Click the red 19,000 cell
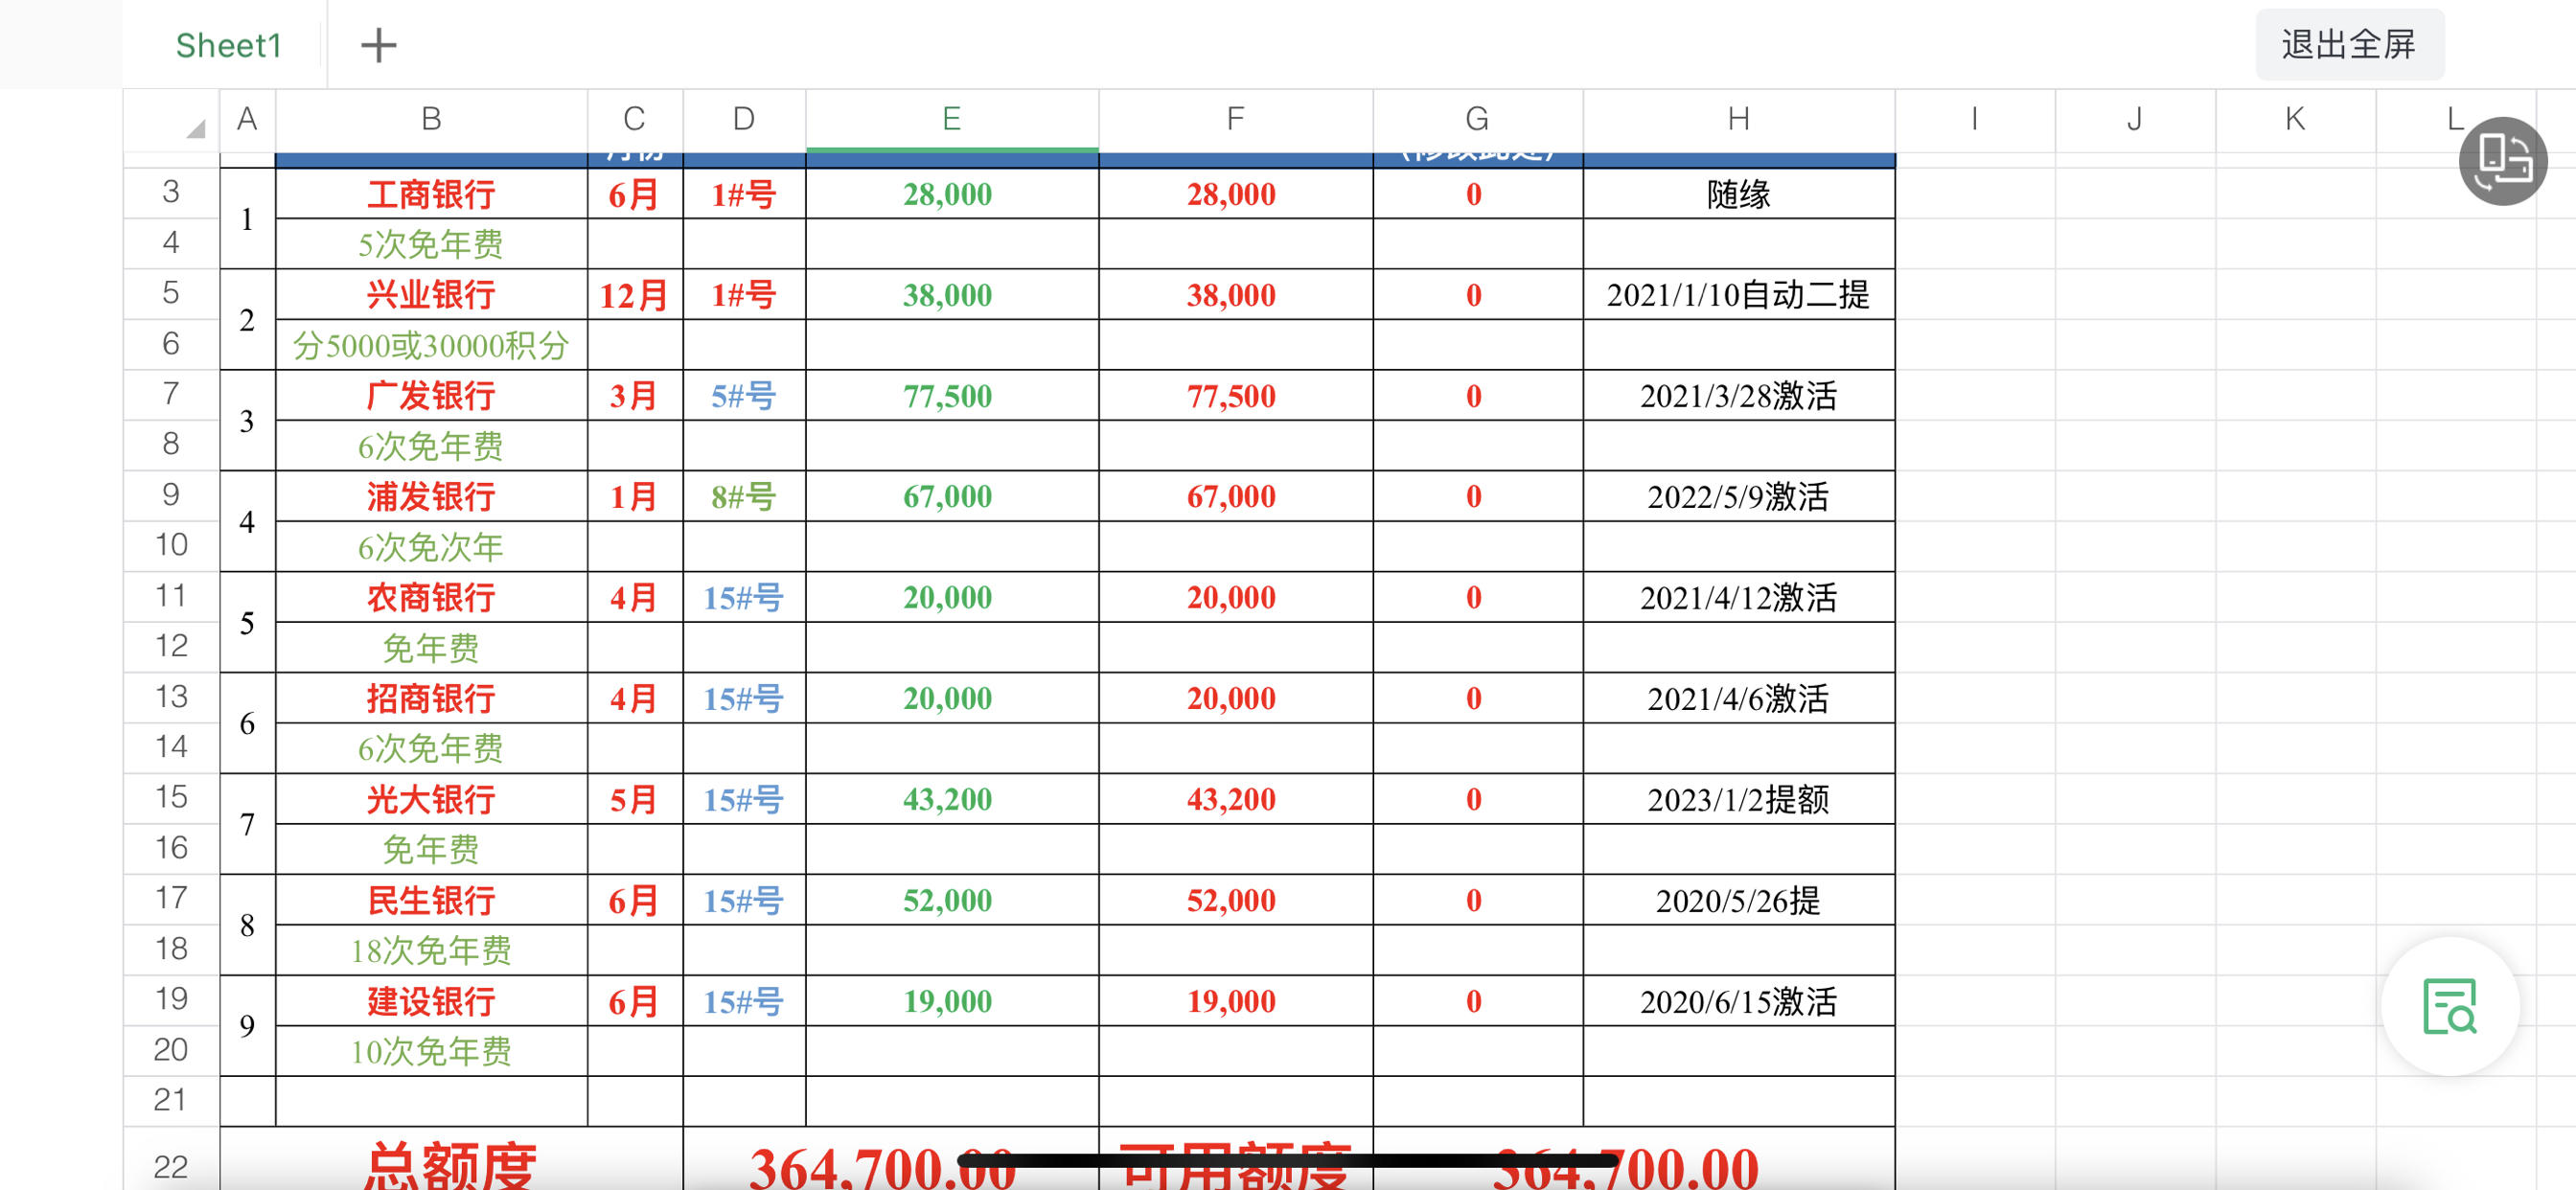 point(1235,1001)
